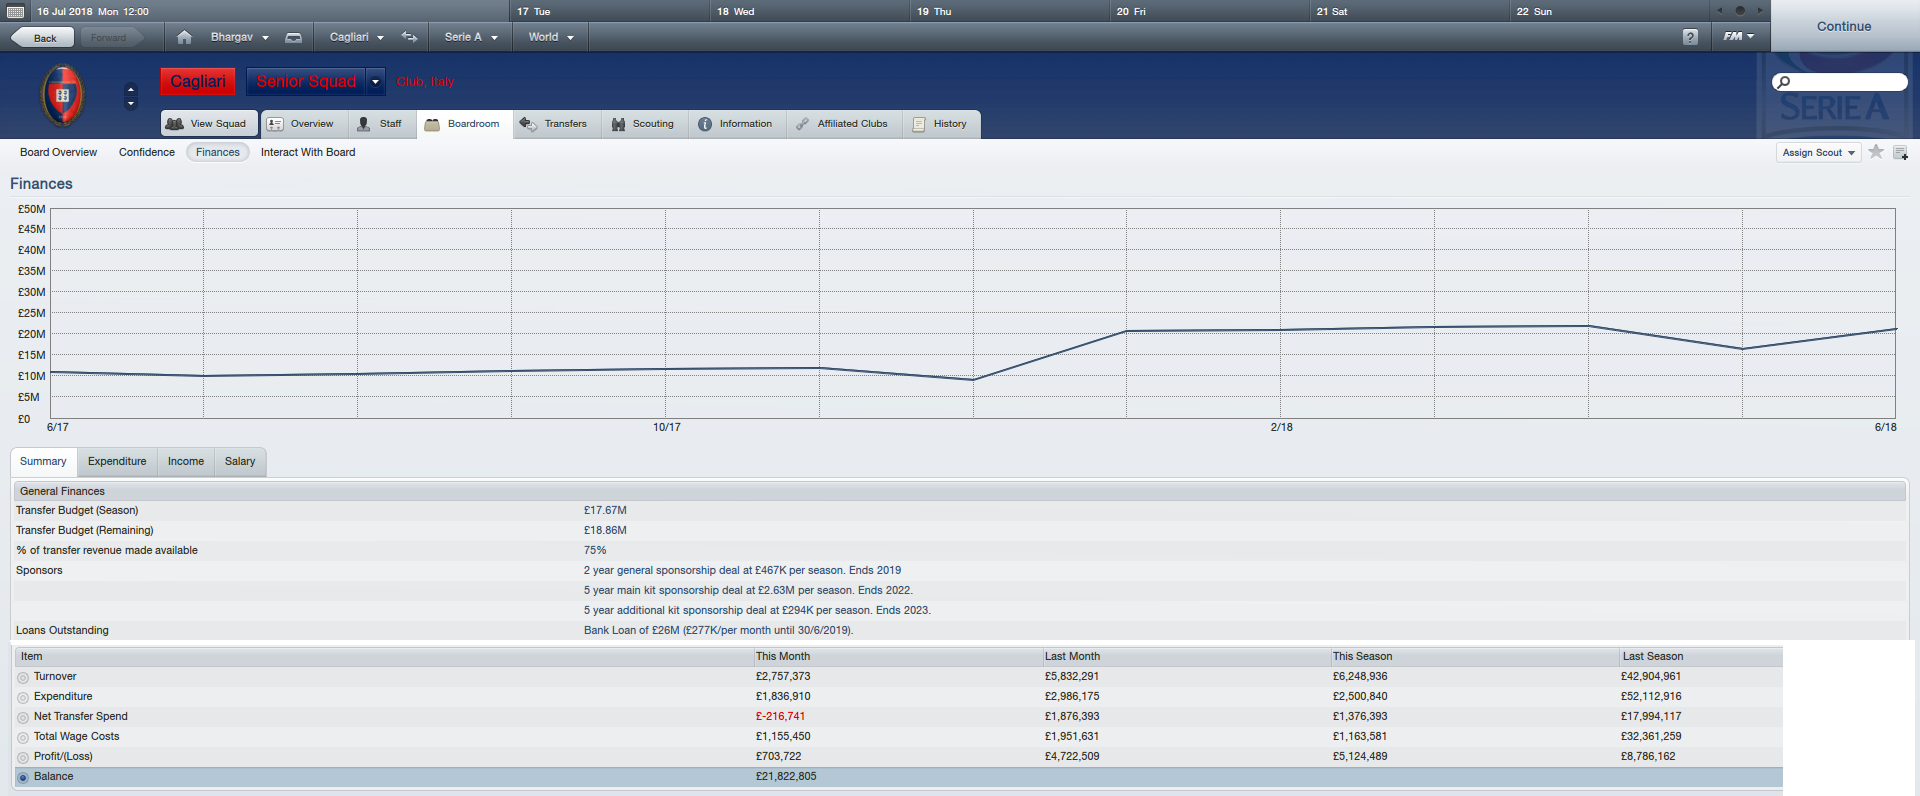Switch to the Summary finances tab
1920x796 pixels.
(x=43, y=461)
